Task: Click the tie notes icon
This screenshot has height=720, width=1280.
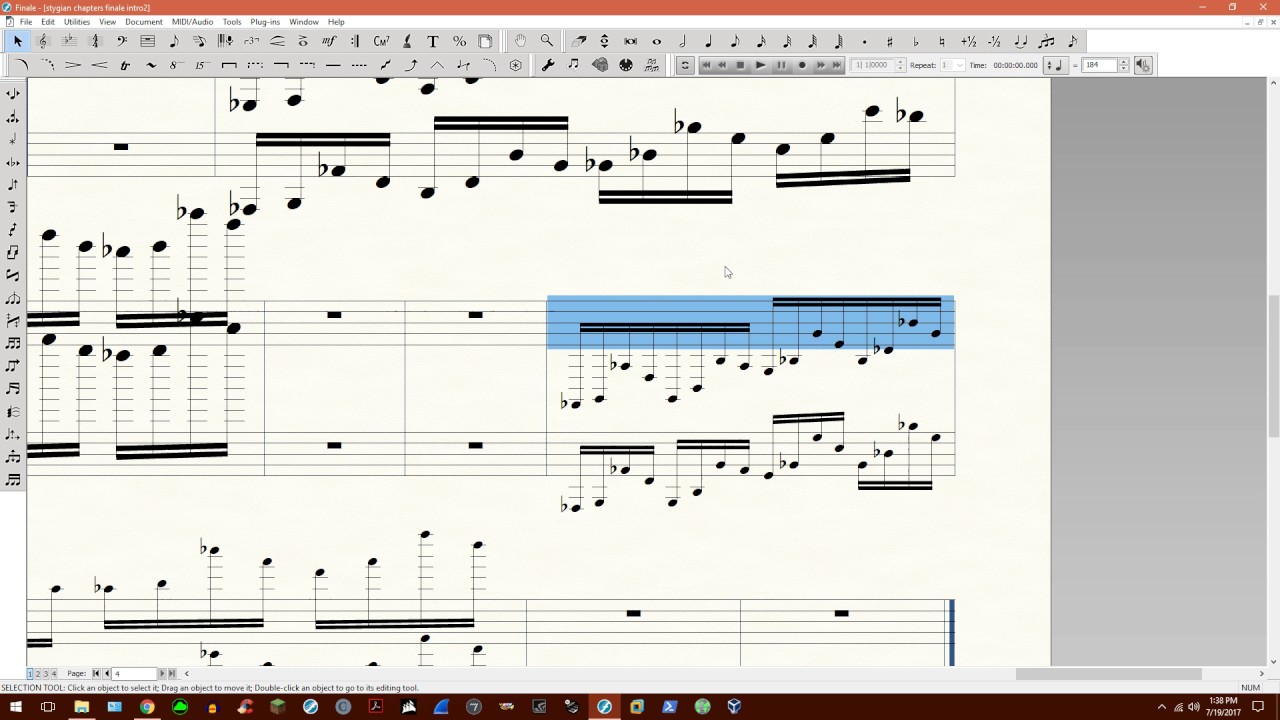Action: pyautogui.click(x=1021, y=41)
